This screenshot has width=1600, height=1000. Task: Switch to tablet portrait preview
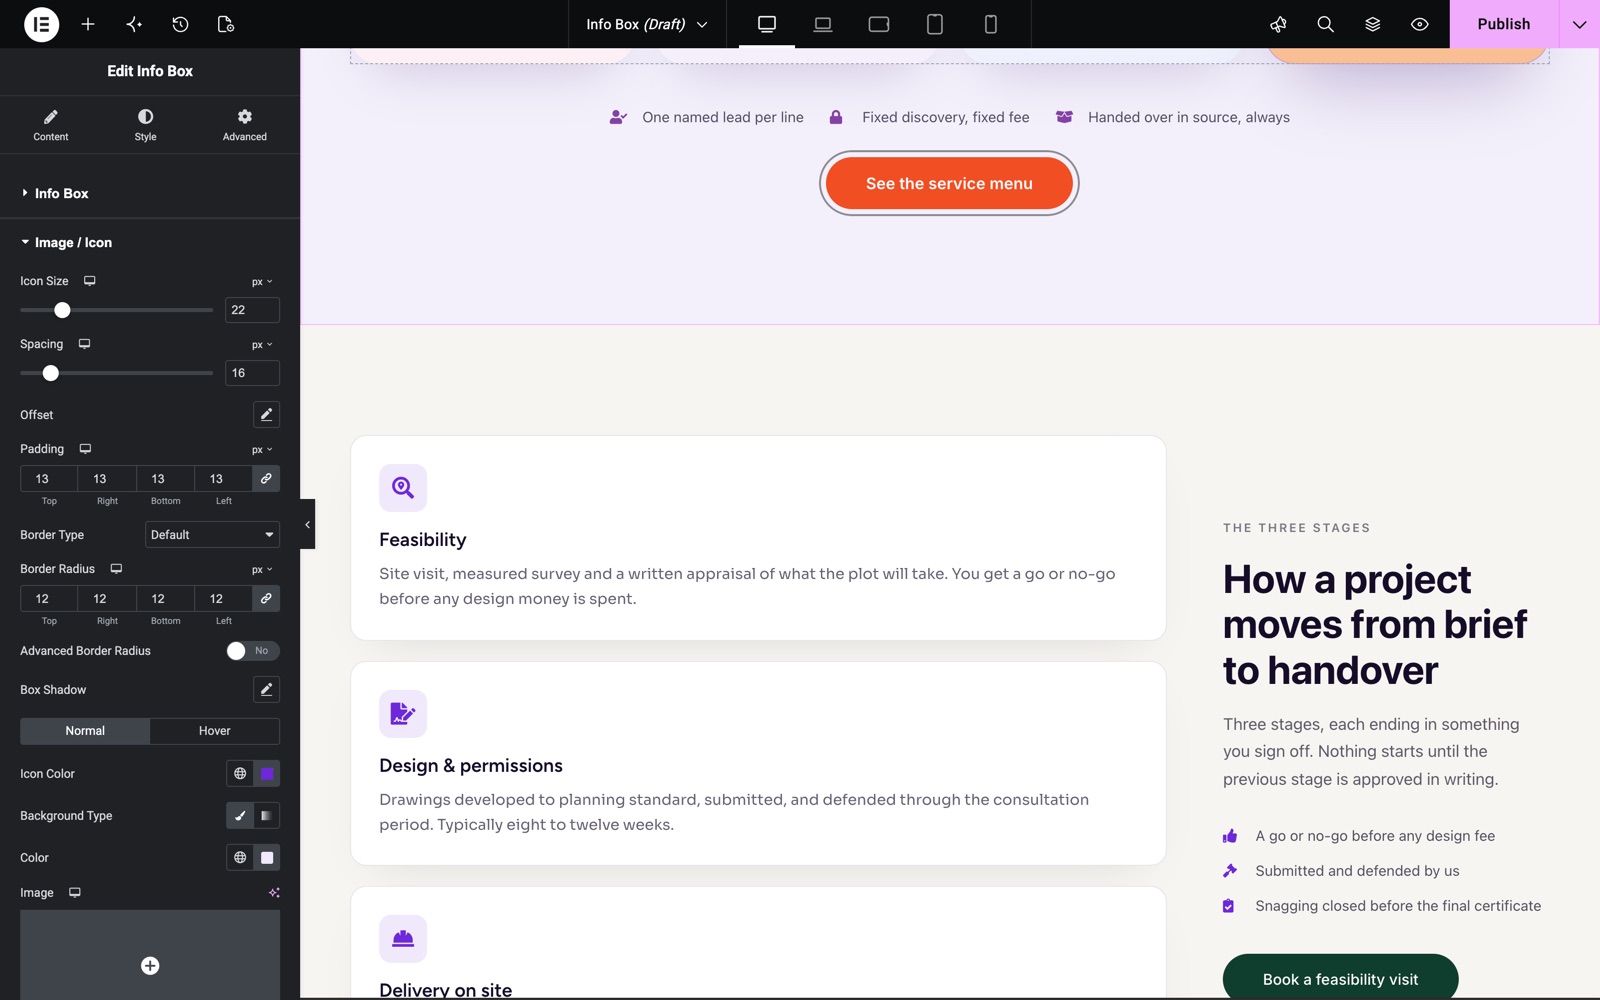coord(935,24)
